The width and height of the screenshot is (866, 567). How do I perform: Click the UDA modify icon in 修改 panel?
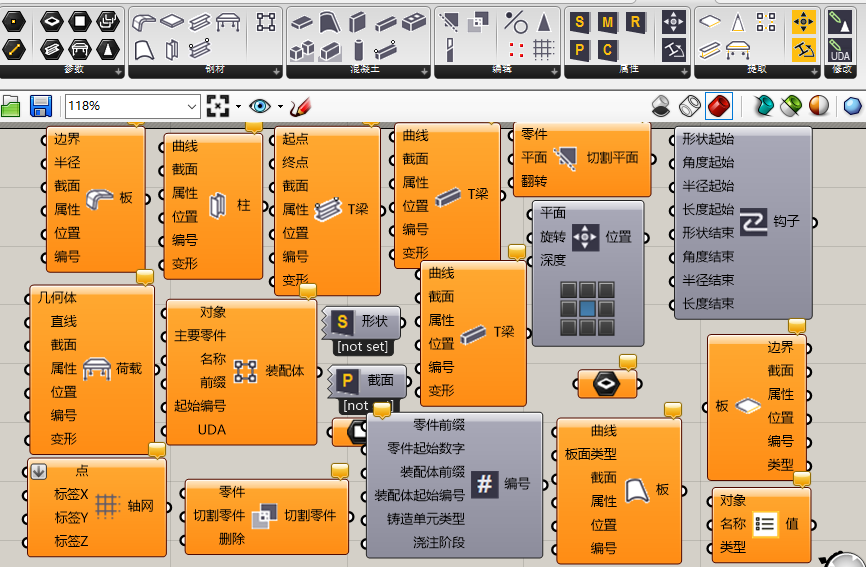pyautogui.click(x=840, y=50)
